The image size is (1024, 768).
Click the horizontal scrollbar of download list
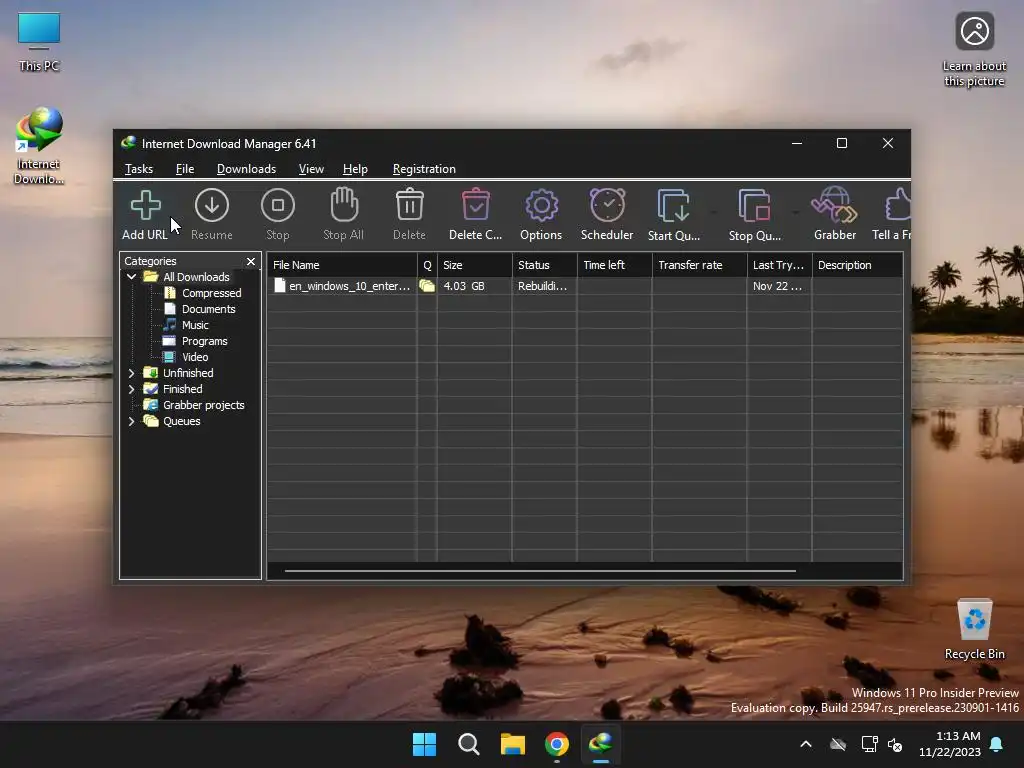click(540, 571)
